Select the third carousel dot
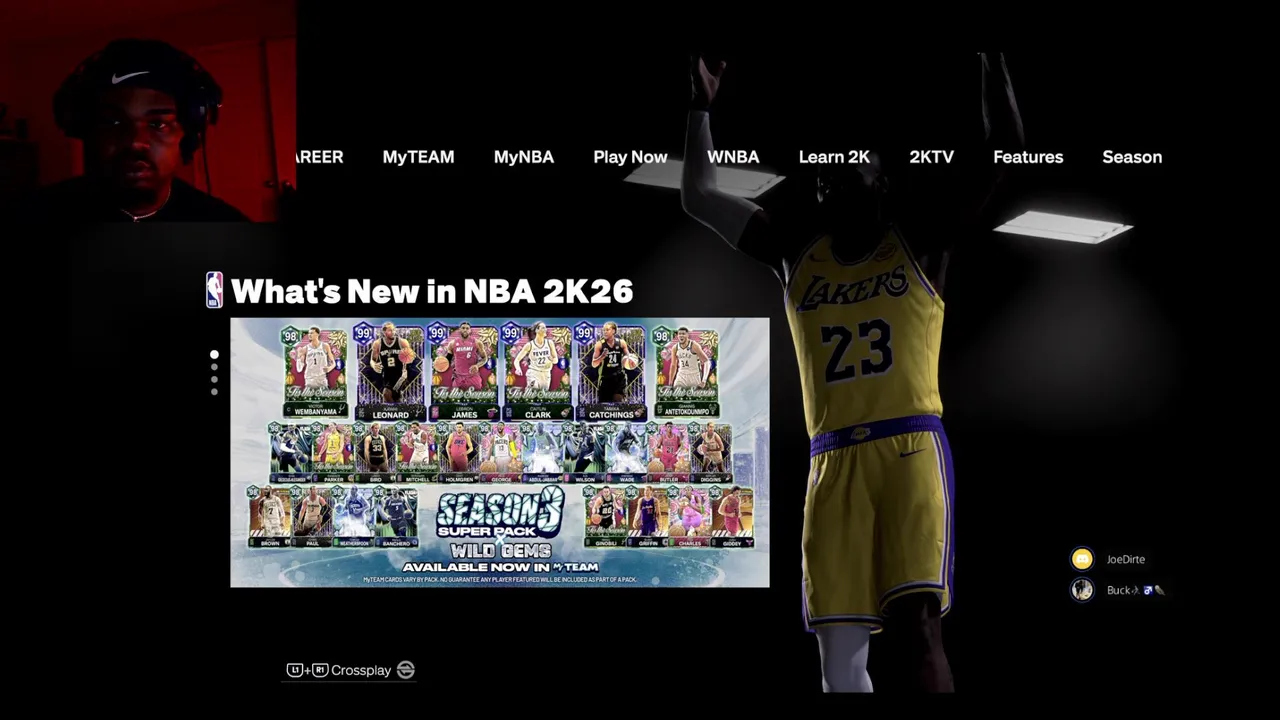 coord(214,379)
